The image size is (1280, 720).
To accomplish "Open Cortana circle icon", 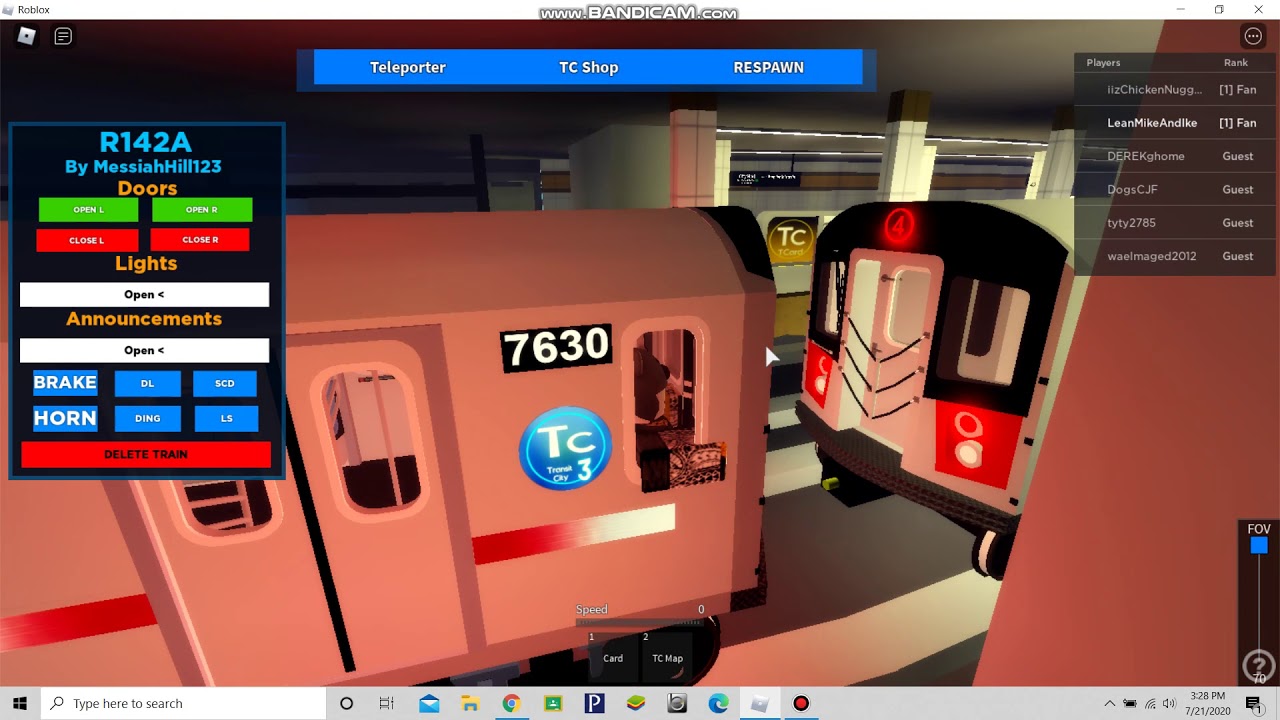I will coord(346,703).
